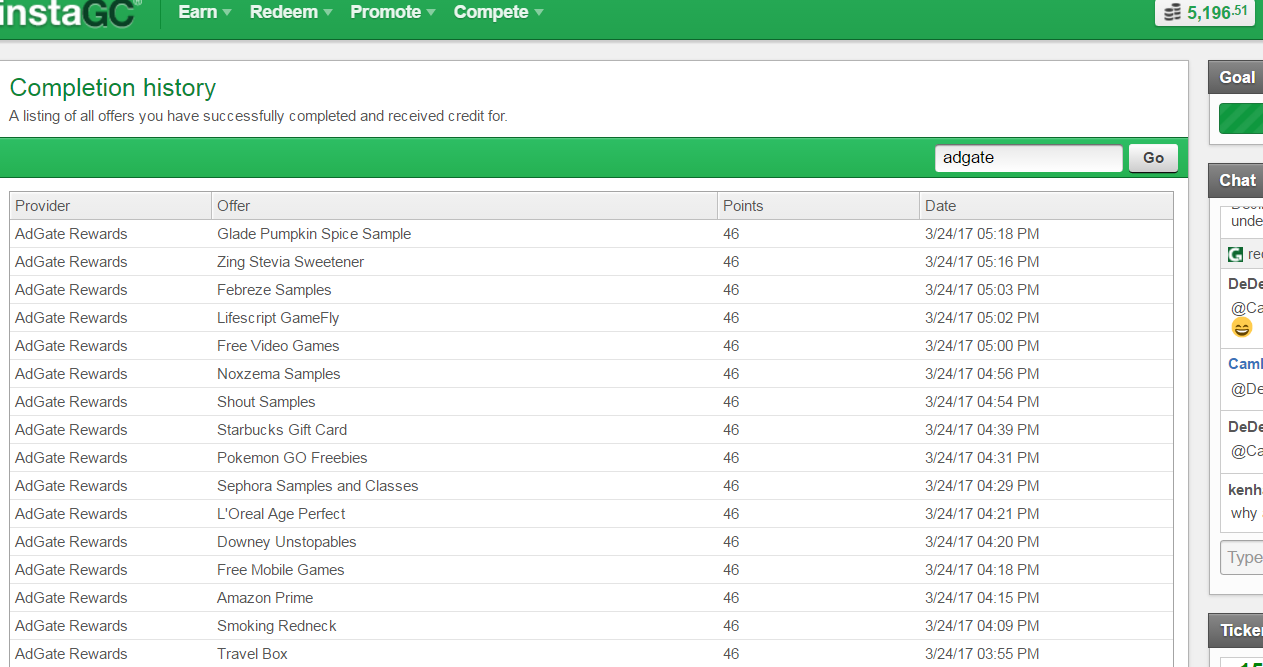Viewport: 1263px width, 667px height.
Task: Click the chat message input box
Action: tap(1242, 557)
